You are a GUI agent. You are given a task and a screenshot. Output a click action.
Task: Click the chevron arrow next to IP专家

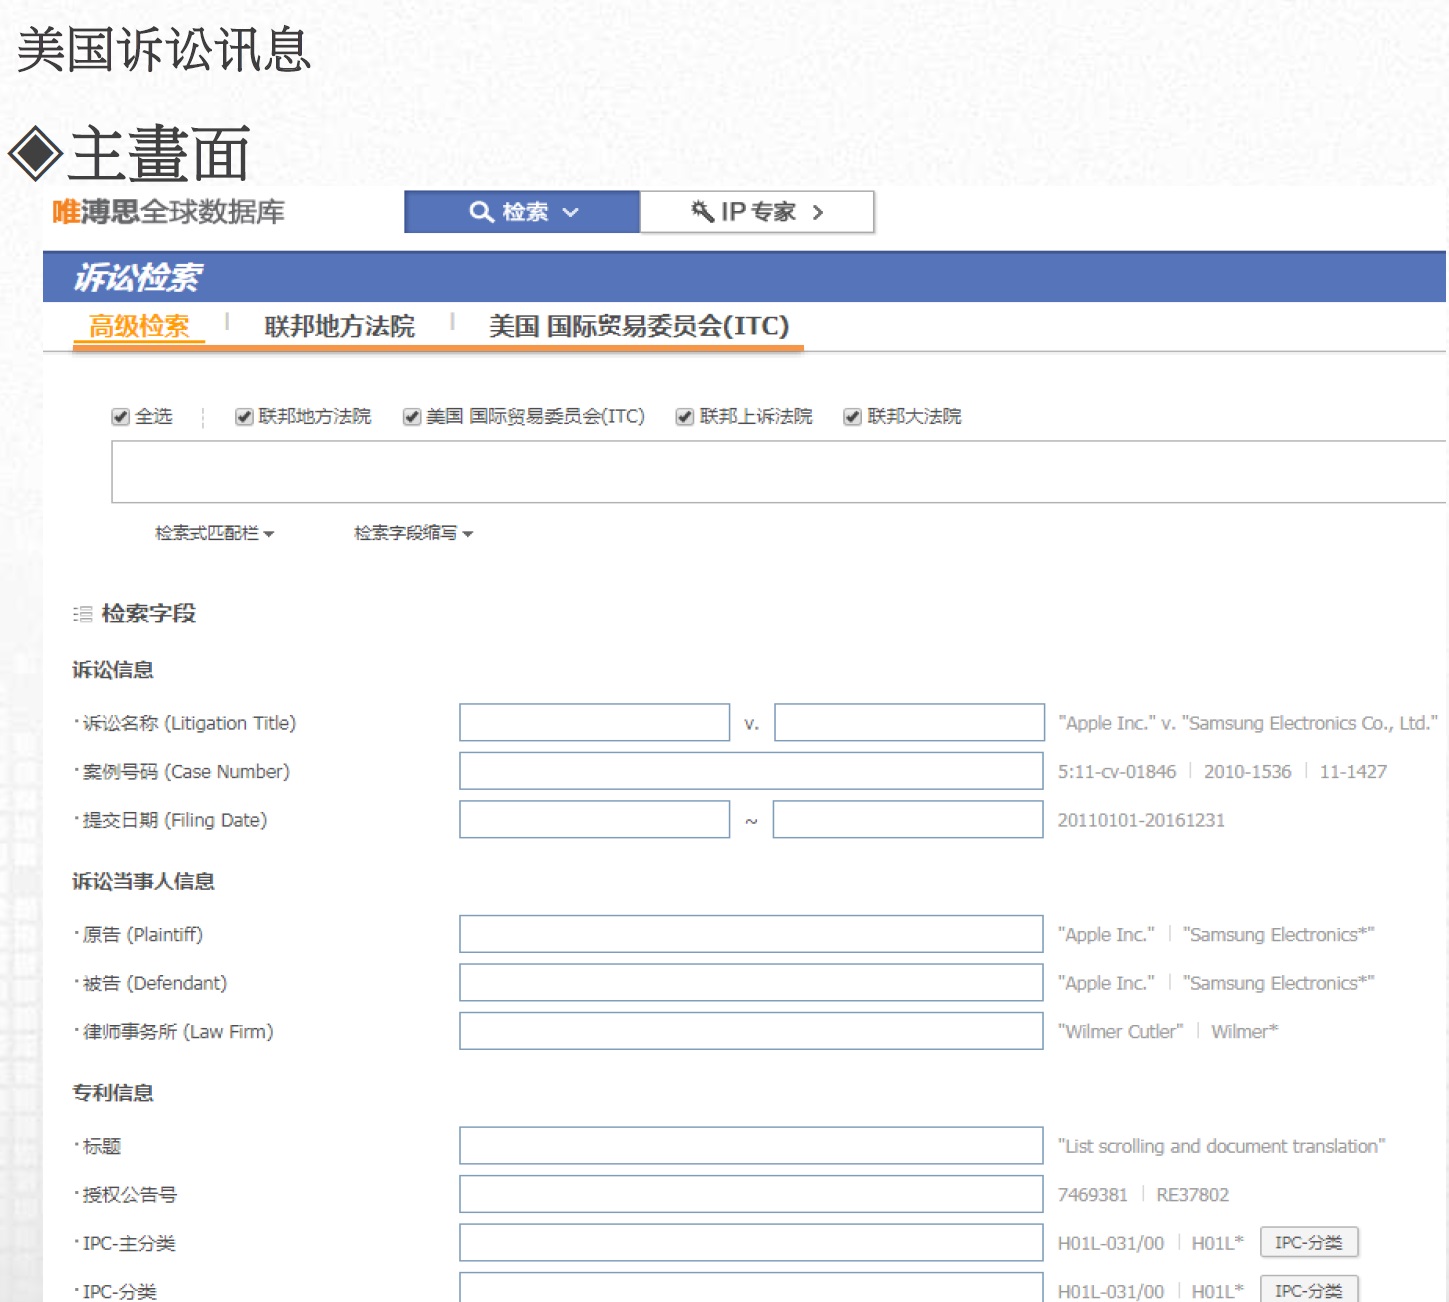tap(818, 212)
